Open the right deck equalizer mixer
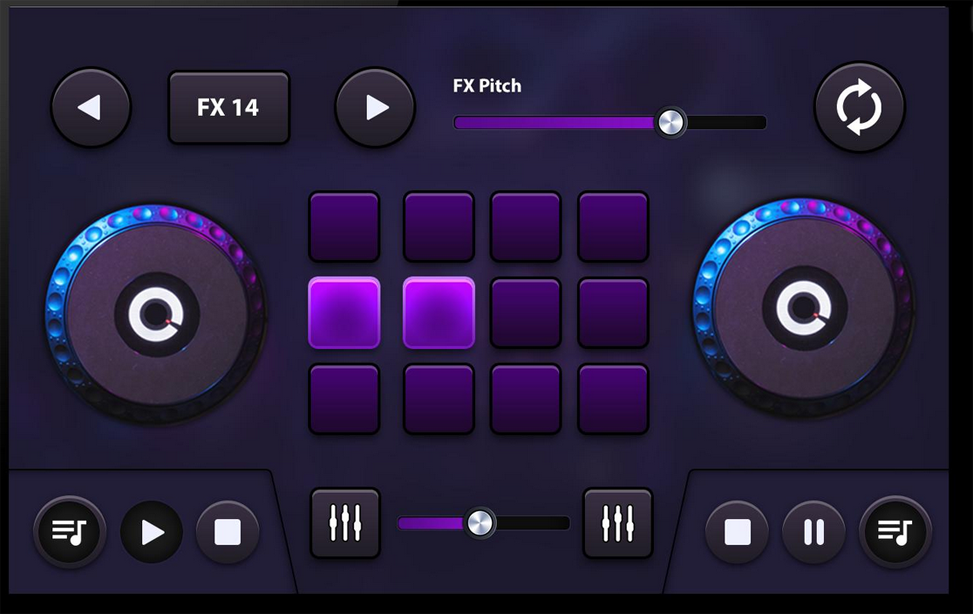 click(x=617, y=523)
